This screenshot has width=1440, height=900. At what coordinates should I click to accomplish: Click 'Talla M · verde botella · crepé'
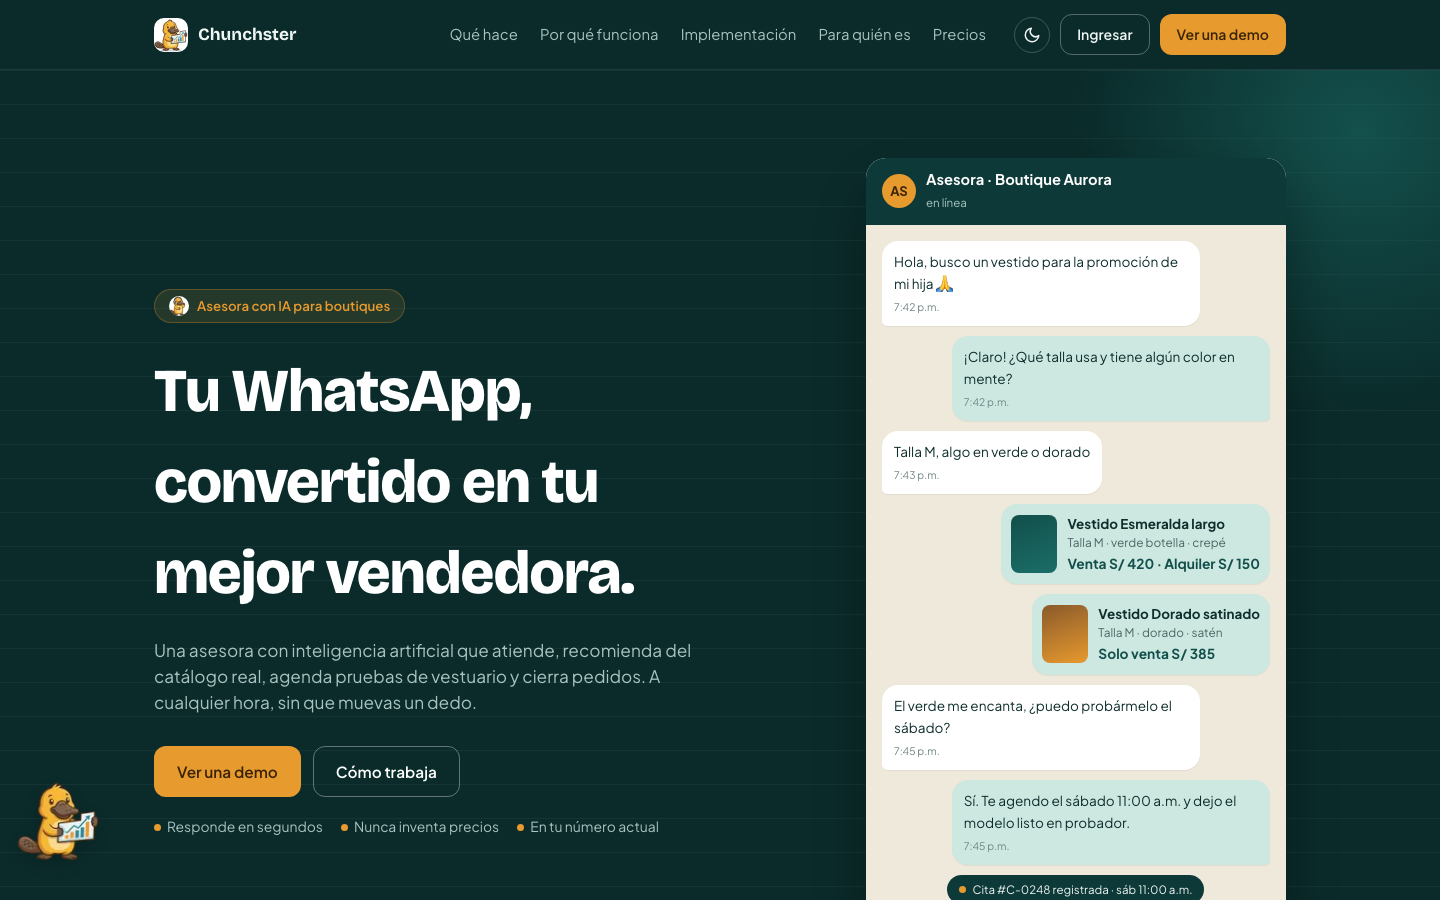(x=1146, y=543)
